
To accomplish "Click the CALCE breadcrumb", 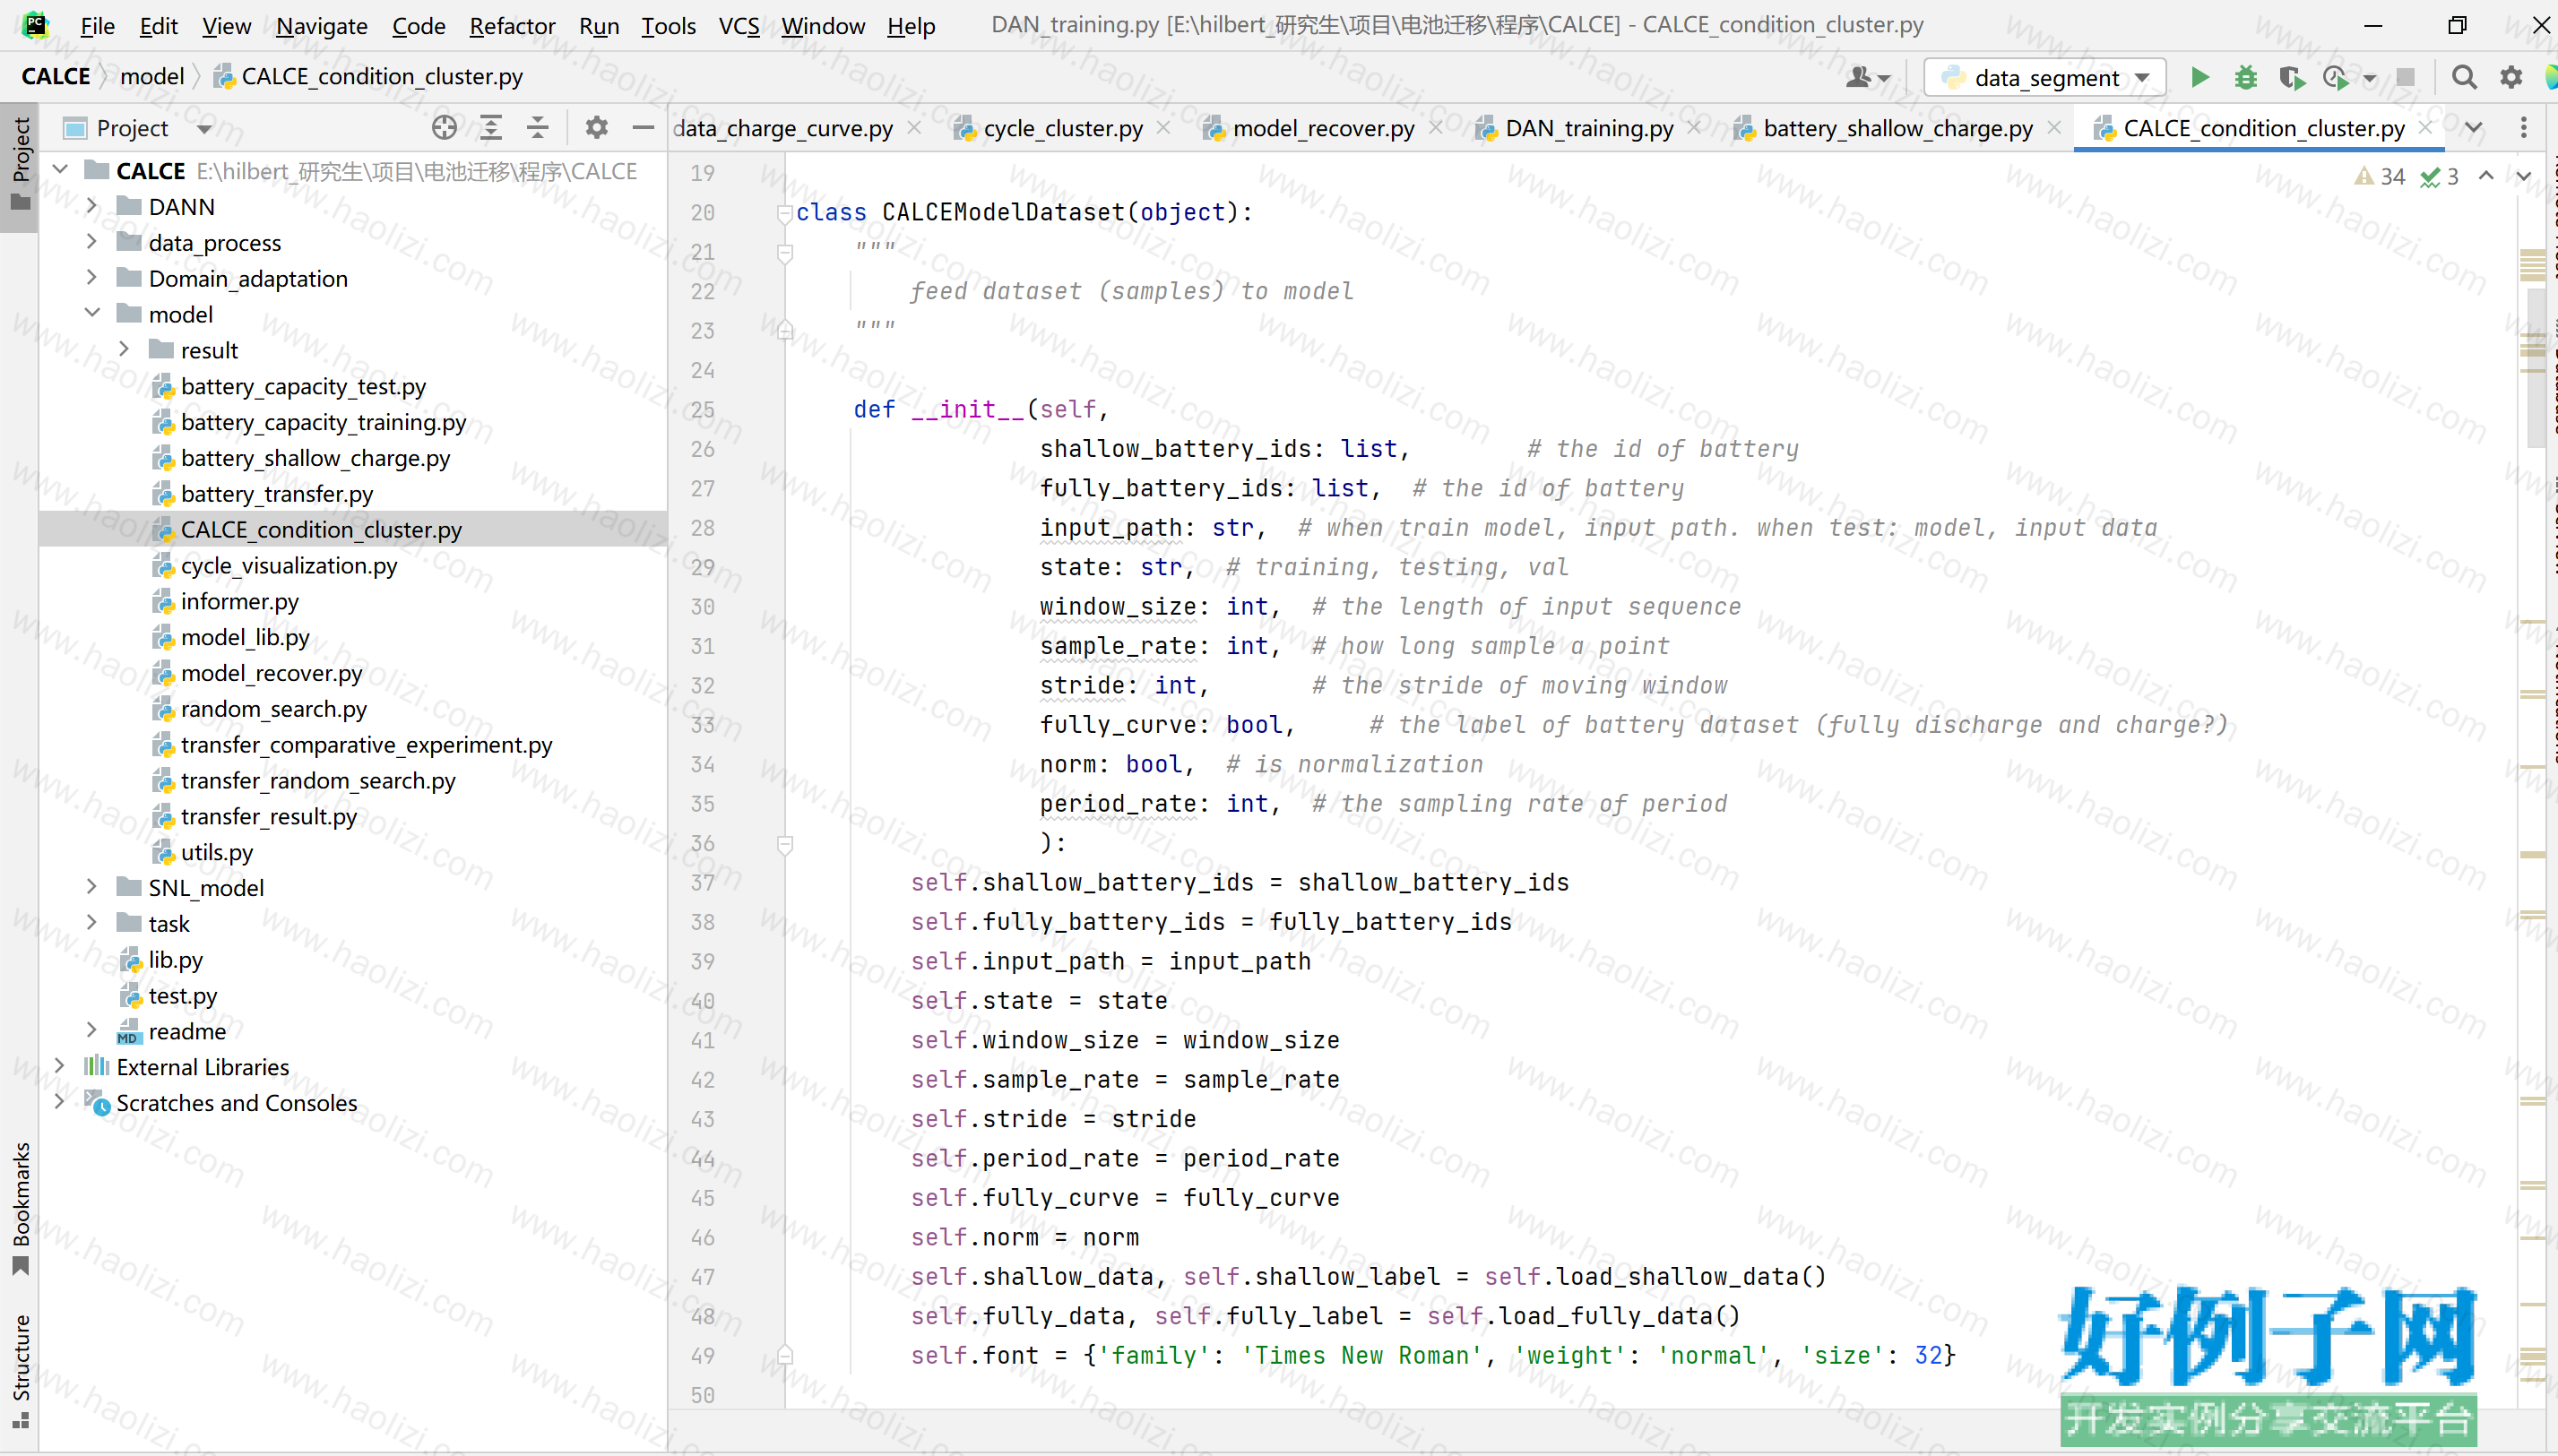I will pos(56,76).
